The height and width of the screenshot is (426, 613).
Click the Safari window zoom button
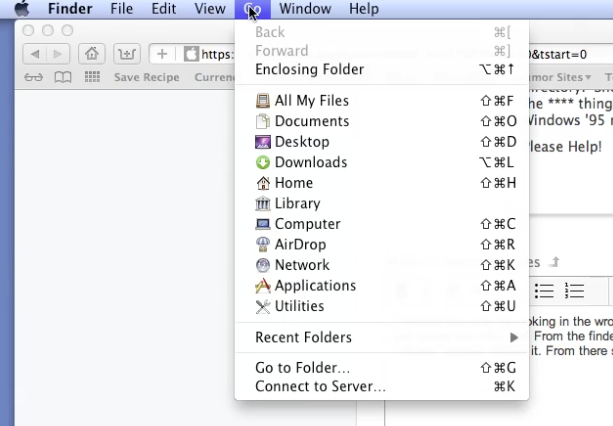pyautogui.click(x=67, y=30)
